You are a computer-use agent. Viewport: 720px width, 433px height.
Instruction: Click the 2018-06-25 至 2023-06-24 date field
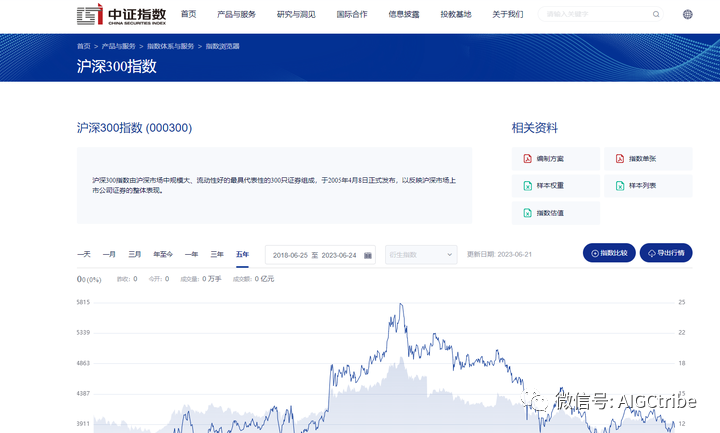[x=320, y=255]
